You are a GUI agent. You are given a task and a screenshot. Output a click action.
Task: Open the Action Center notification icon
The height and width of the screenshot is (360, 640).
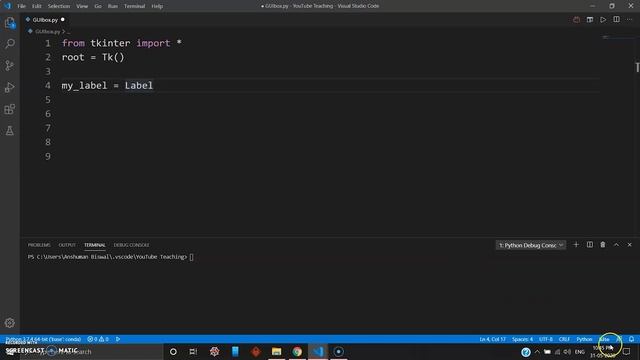click(627, 352)
